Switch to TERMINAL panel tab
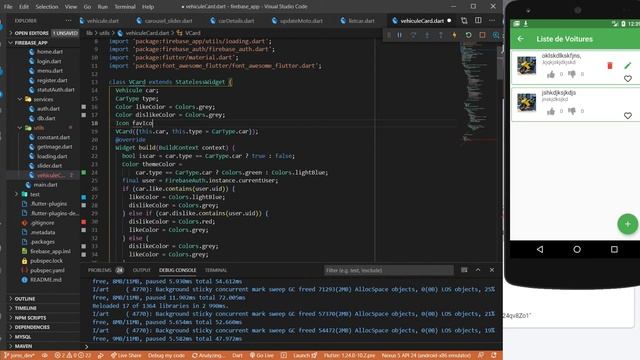 pos(216,270)
